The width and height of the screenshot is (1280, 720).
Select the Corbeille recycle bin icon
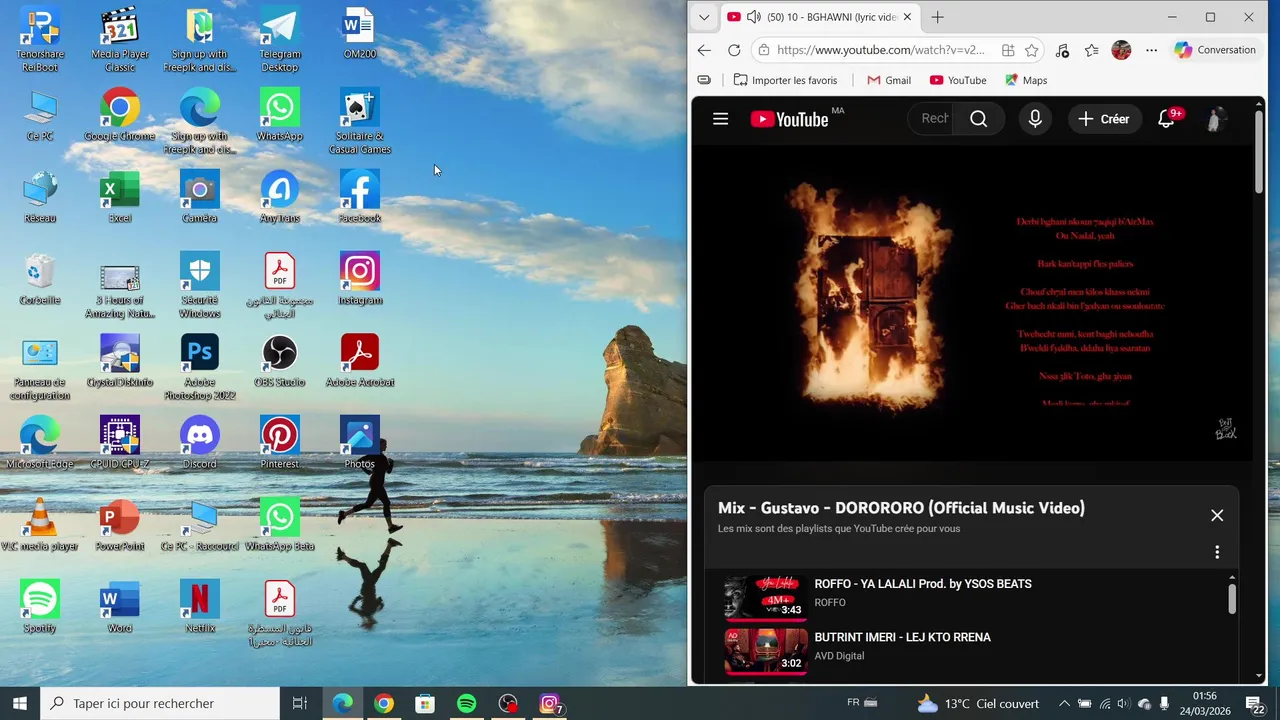40,279
